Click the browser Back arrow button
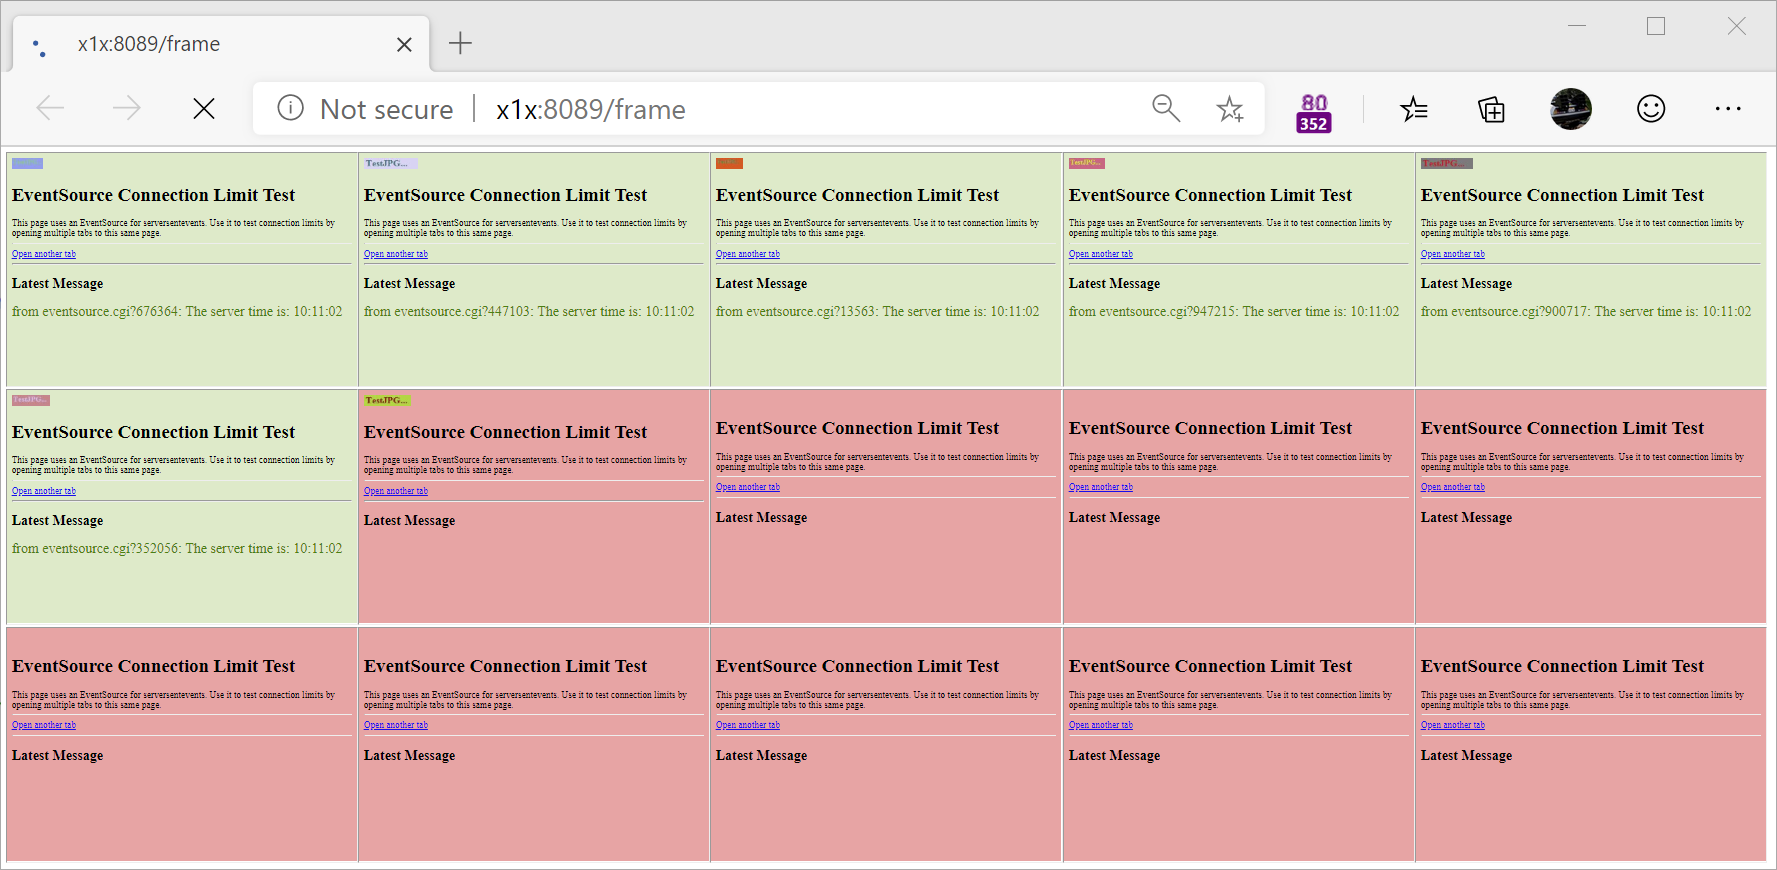This screenshot has width=1777, height=870. [x=50, y=108]
